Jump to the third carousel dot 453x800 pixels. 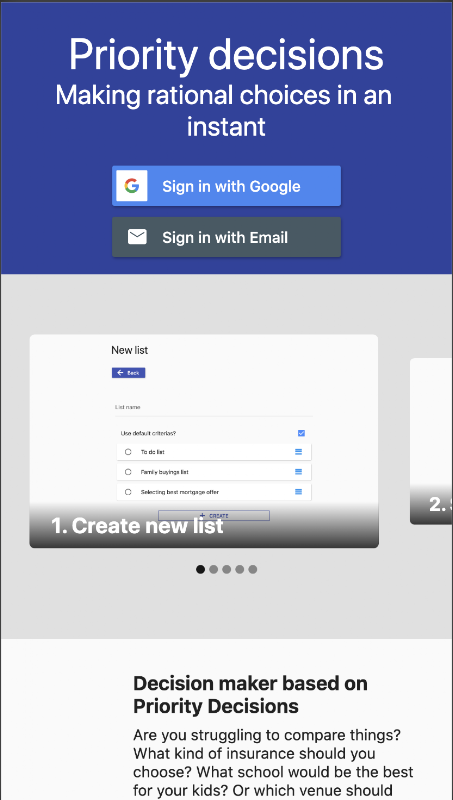click(x=226, y=569)
